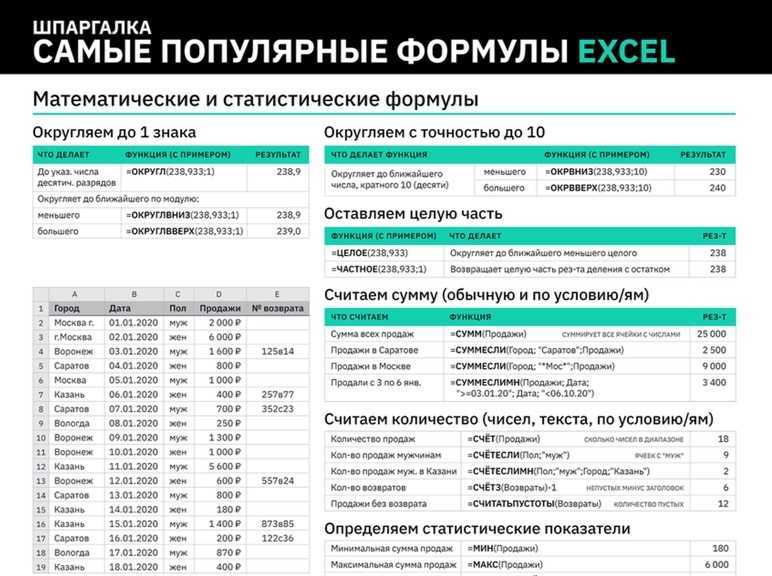Image resolution: width=772 pixels, height=576 pixels.
Task: Click the =СЧЁТЗ(Возвраты)-1 formula
Action: [x=512, y=487]
